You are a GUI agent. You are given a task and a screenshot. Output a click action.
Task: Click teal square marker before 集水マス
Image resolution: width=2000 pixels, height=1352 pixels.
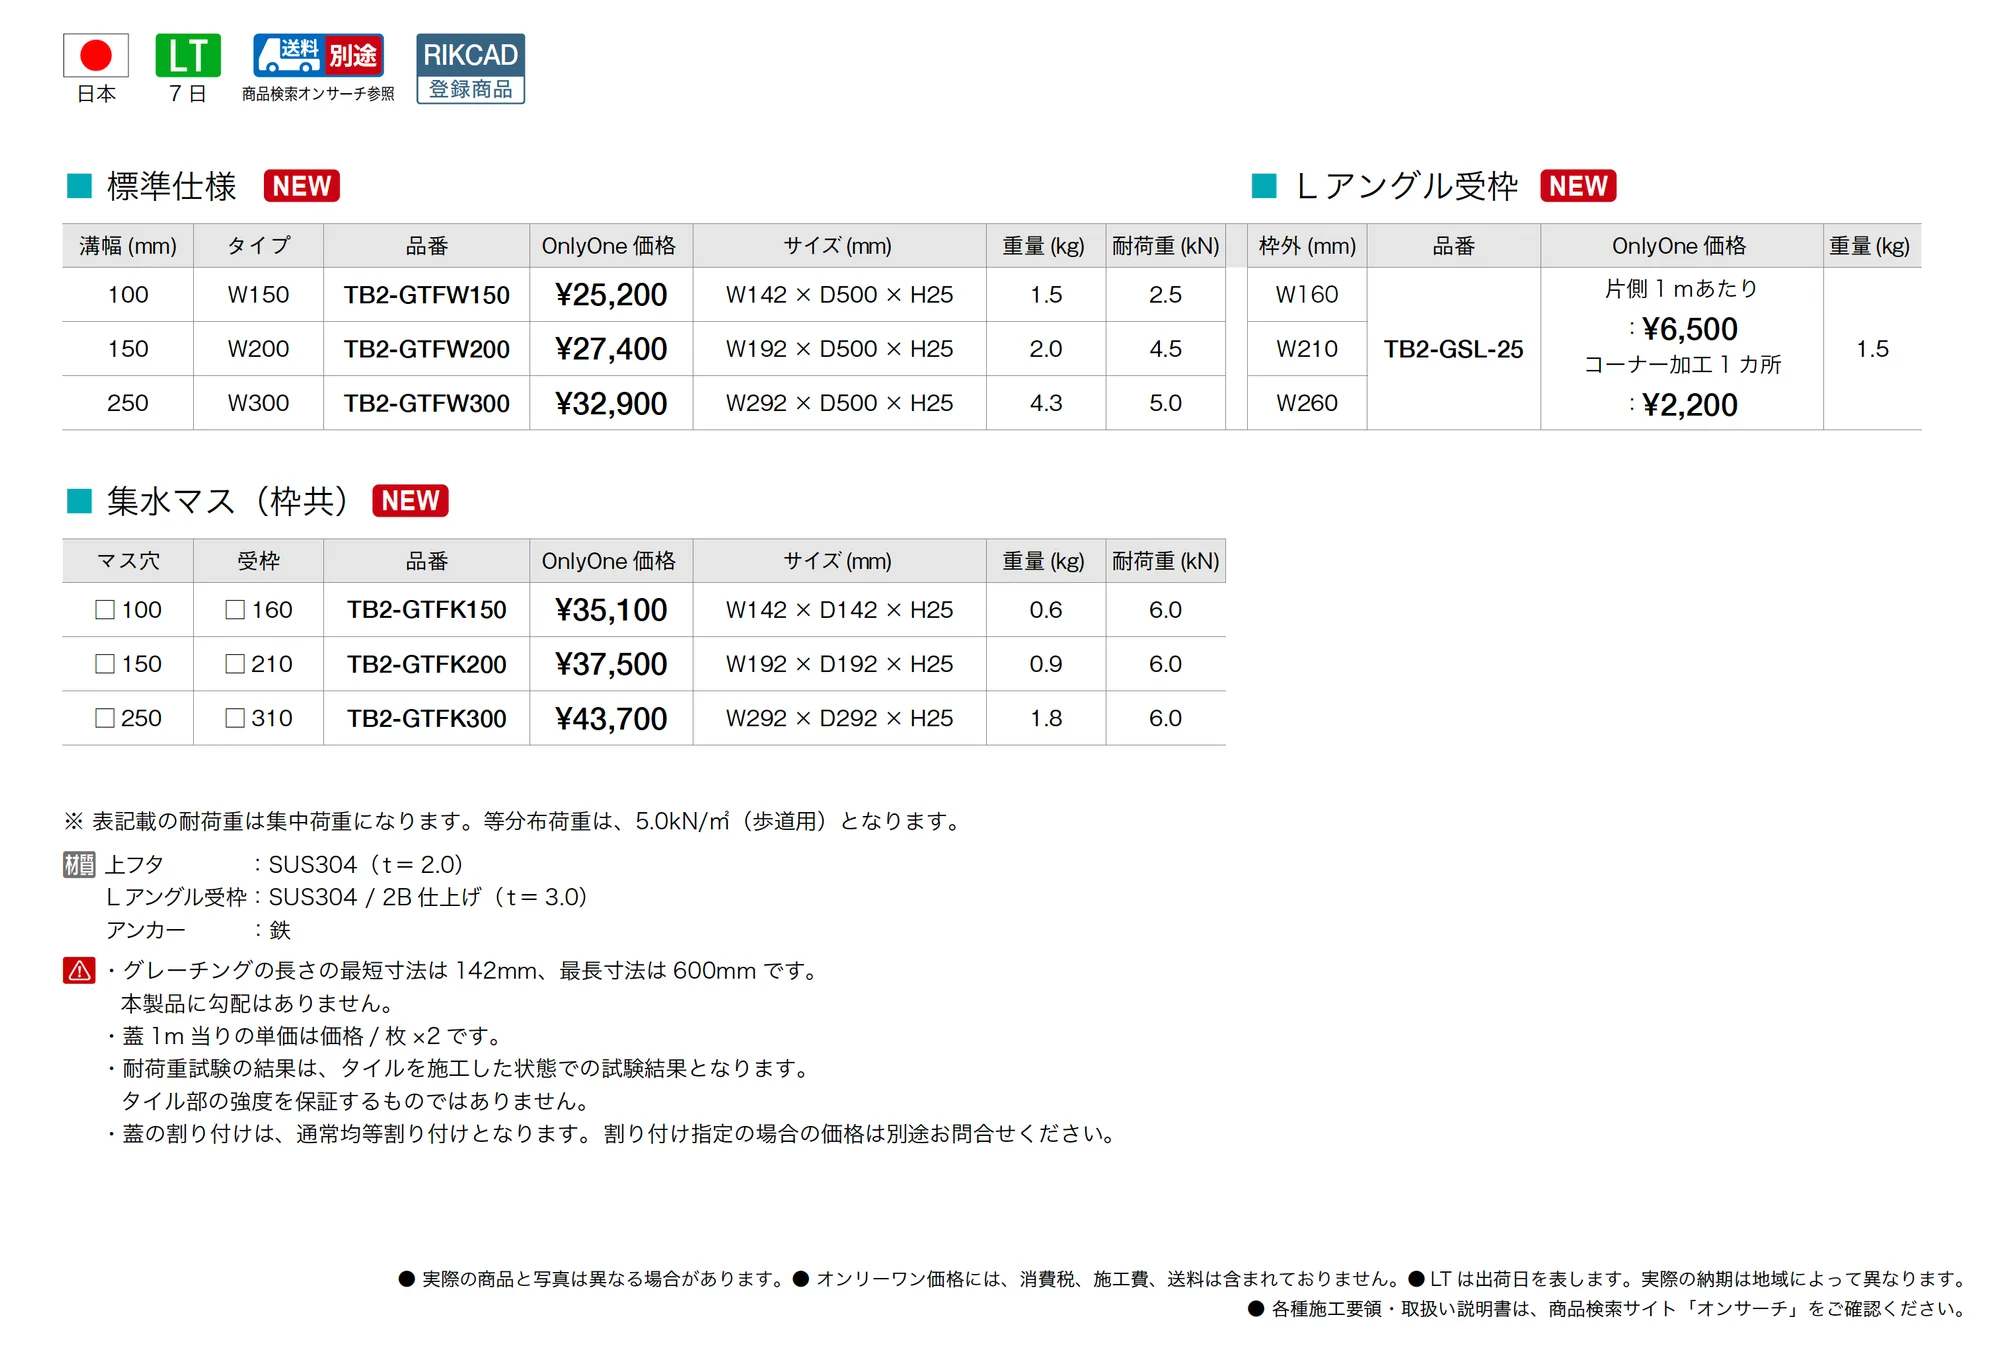click(x=79, y=500)
